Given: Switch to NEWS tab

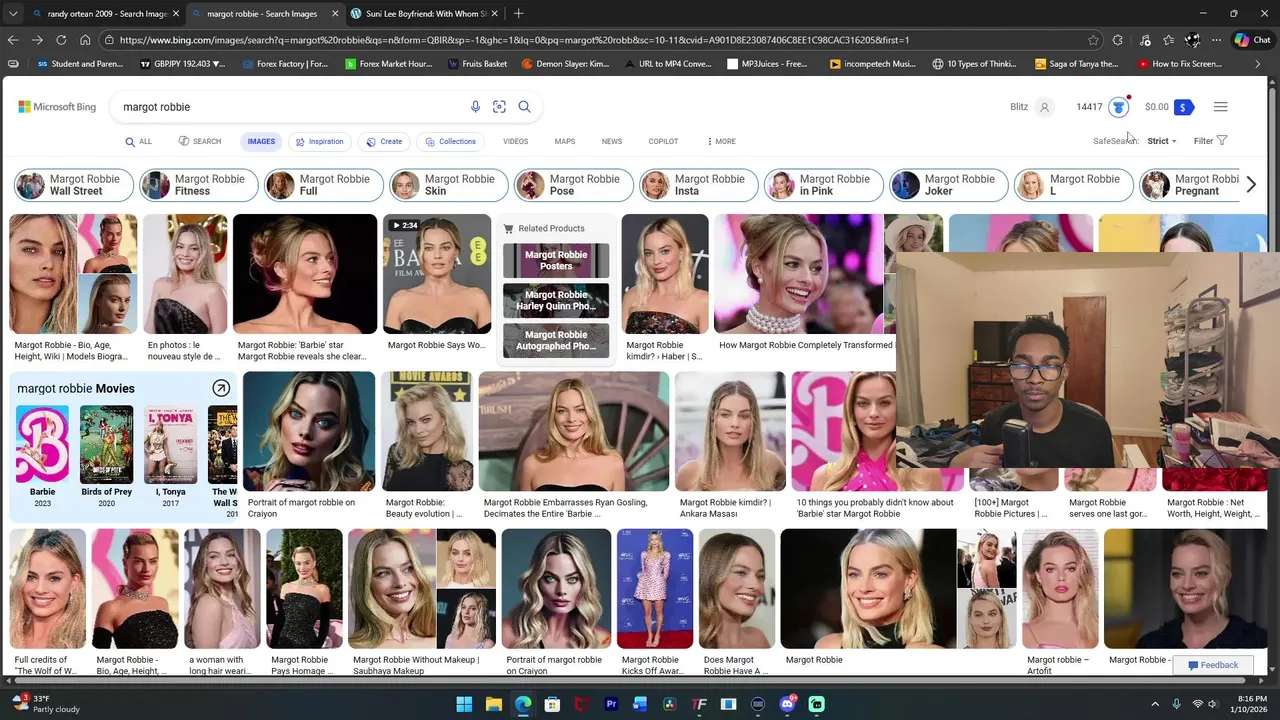Looking at the screenshot, I should (612, 141).
